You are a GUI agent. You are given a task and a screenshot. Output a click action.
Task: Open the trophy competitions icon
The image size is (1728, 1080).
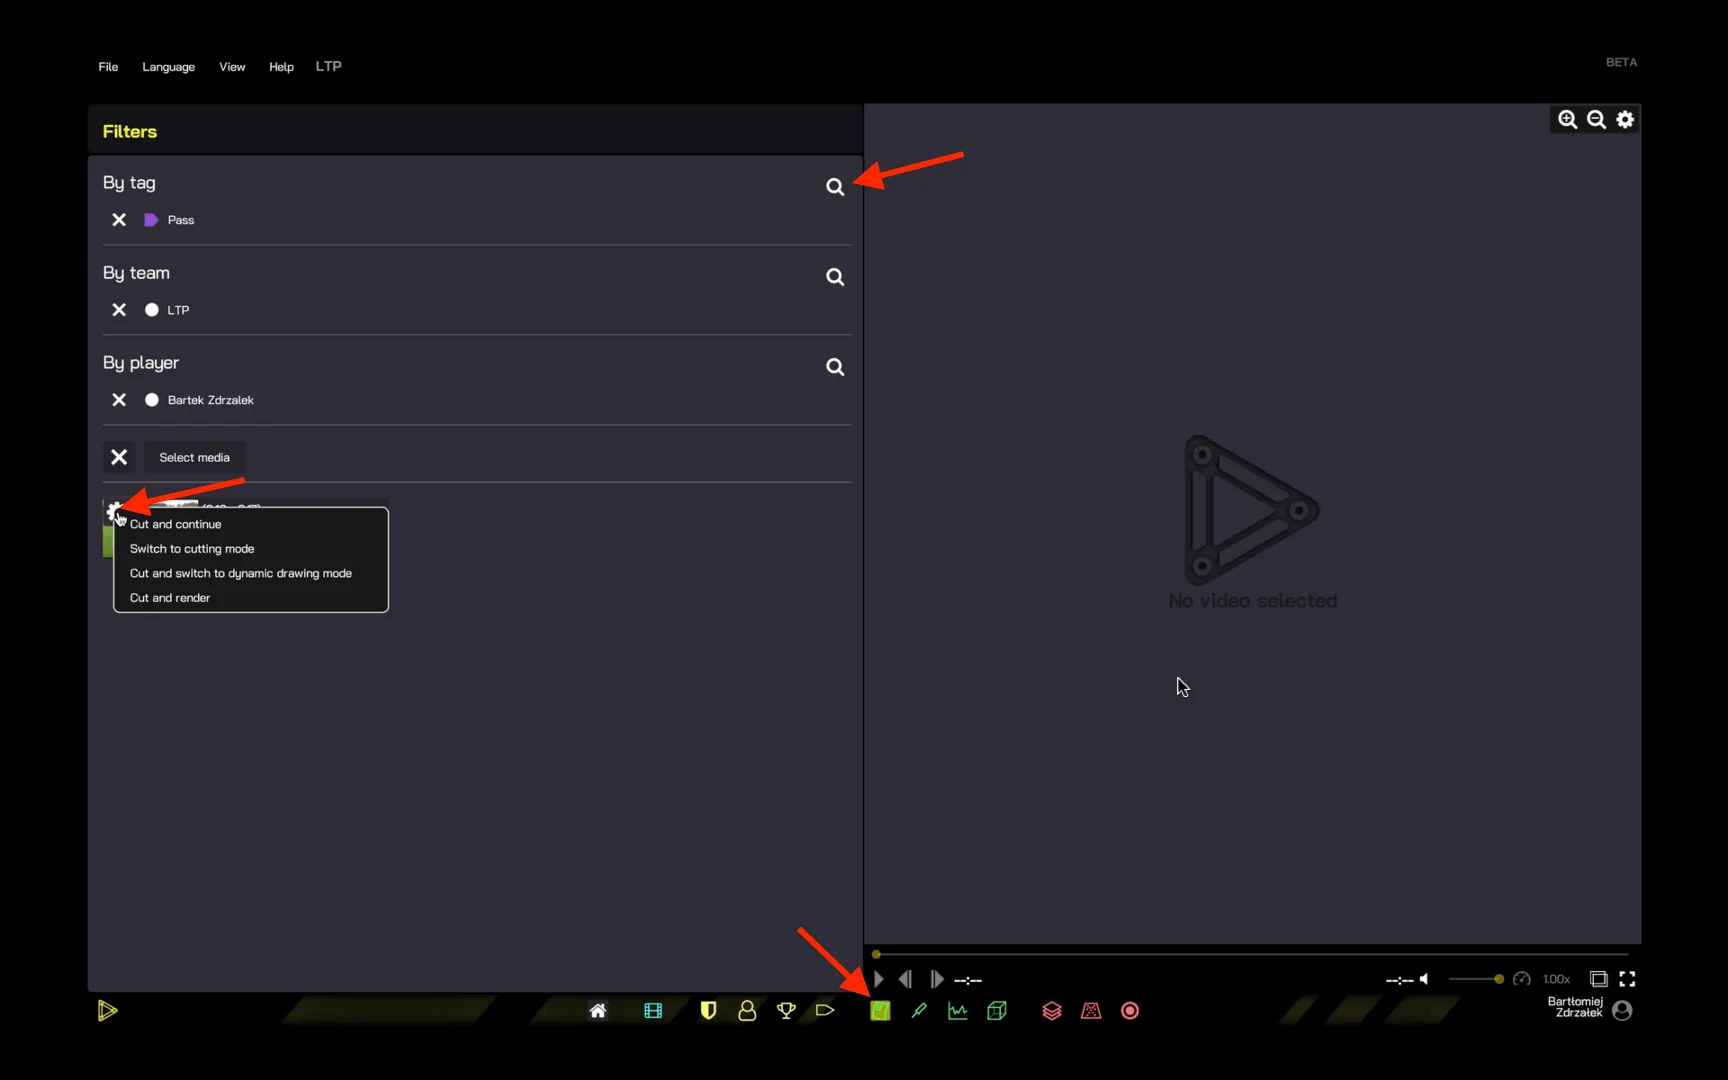pyautogui.click(x=786, y=1011)
